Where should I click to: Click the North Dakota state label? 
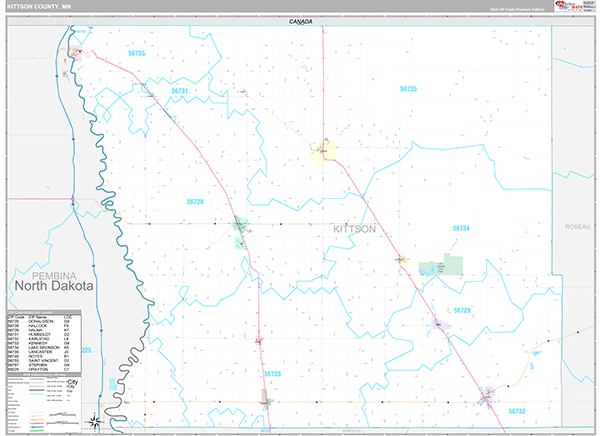[52, 285]
